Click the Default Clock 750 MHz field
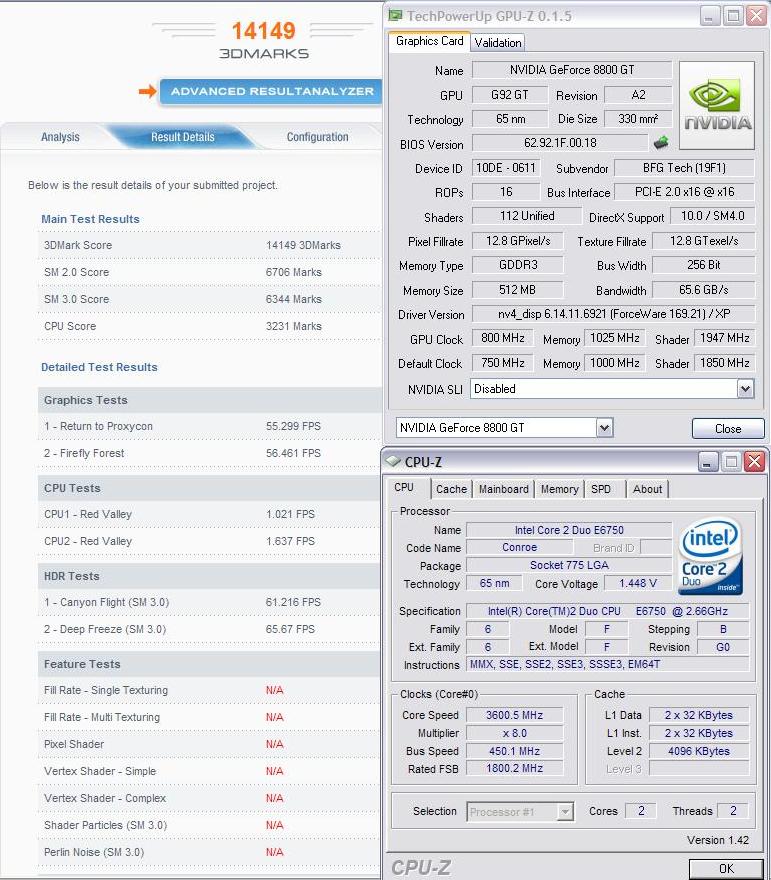 coord(503,363)
